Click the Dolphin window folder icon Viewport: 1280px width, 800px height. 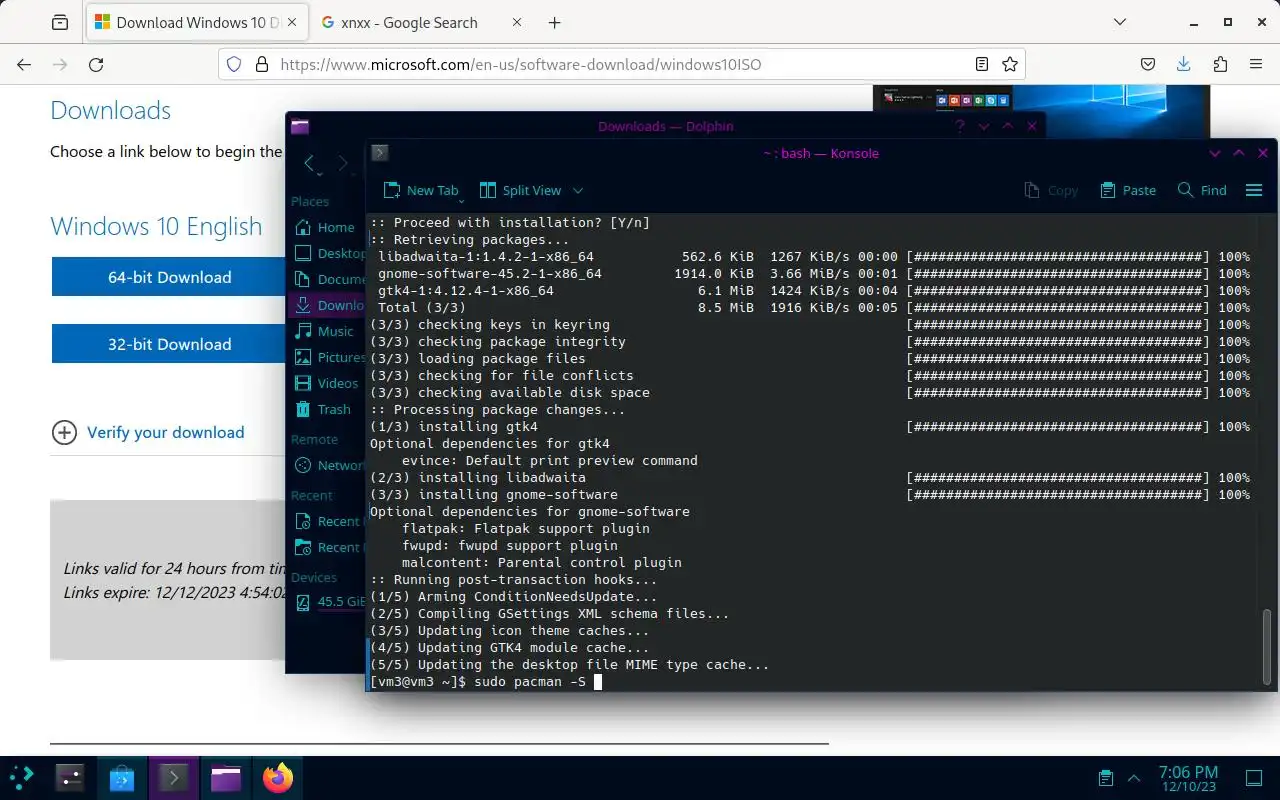[300, 126]
